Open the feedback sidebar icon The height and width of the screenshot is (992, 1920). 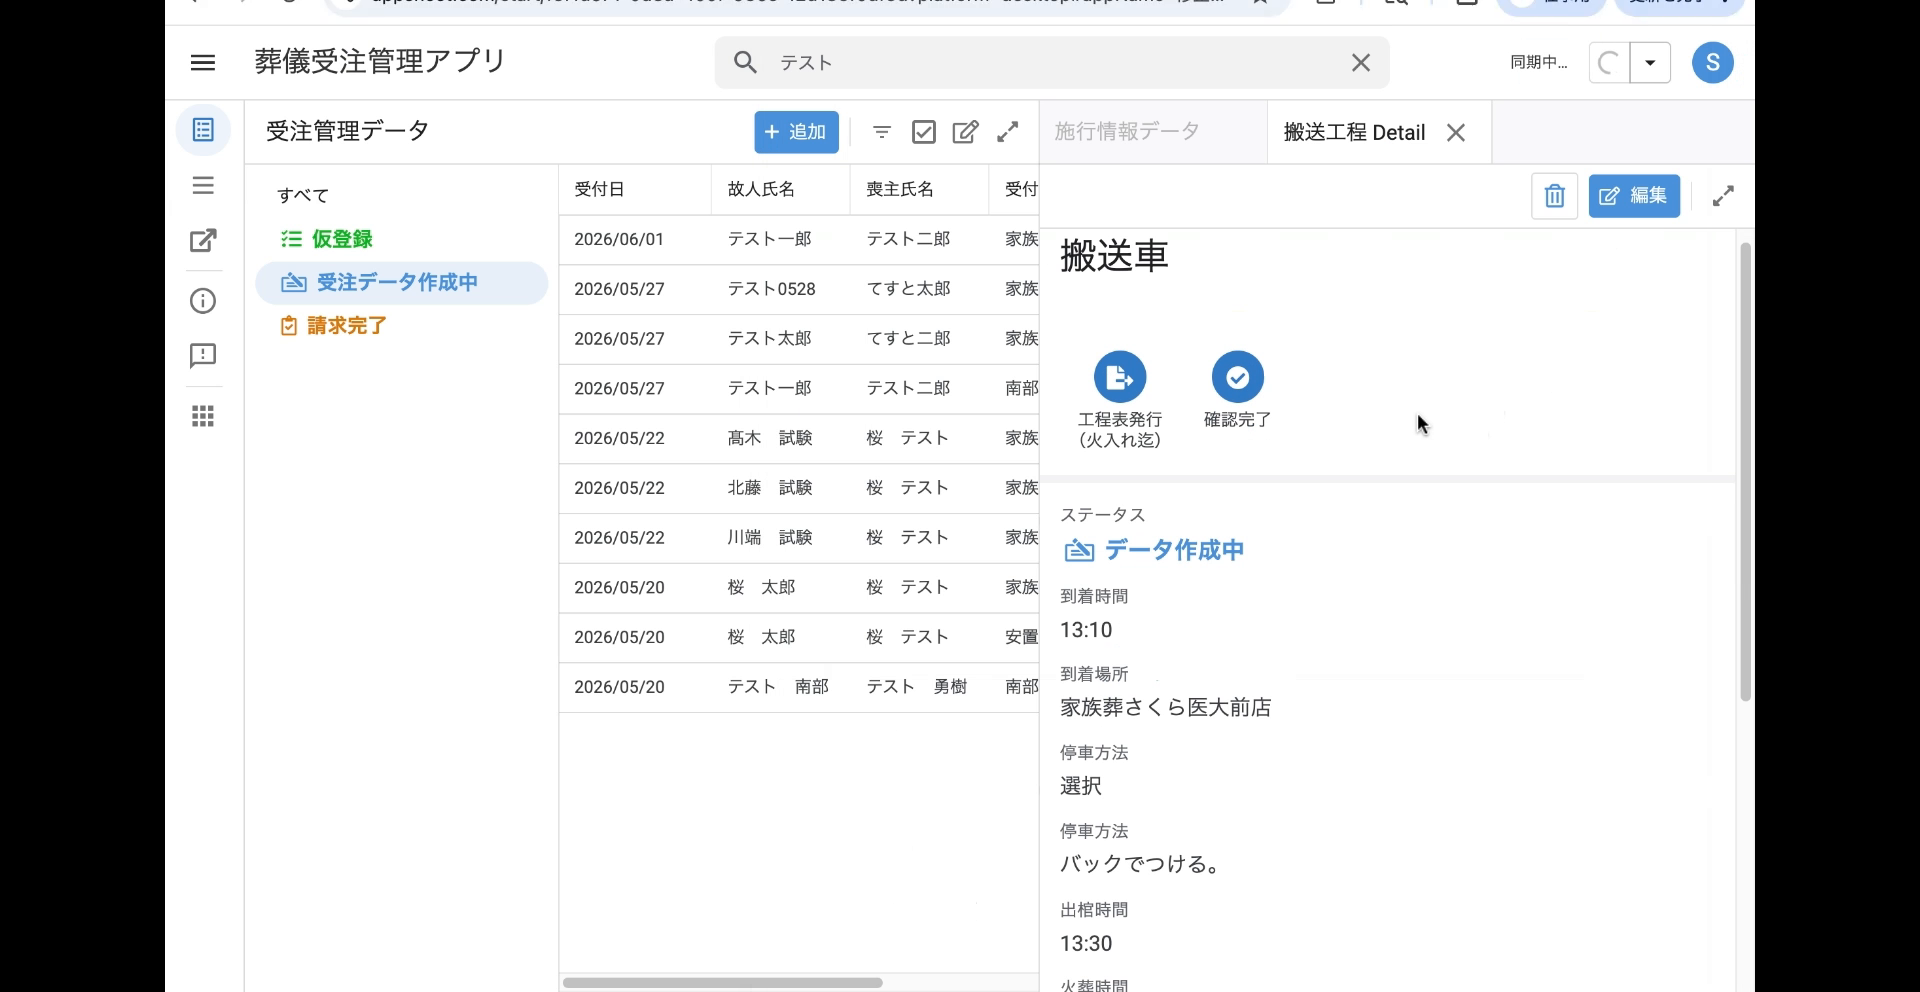click(203, 356)
